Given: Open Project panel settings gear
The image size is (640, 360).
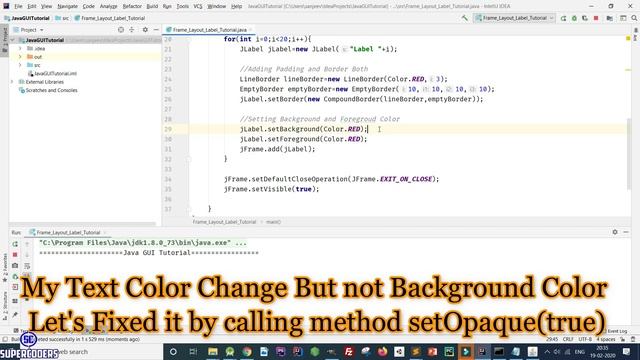Looking at the screenshot, I should (x=145, y=30).
